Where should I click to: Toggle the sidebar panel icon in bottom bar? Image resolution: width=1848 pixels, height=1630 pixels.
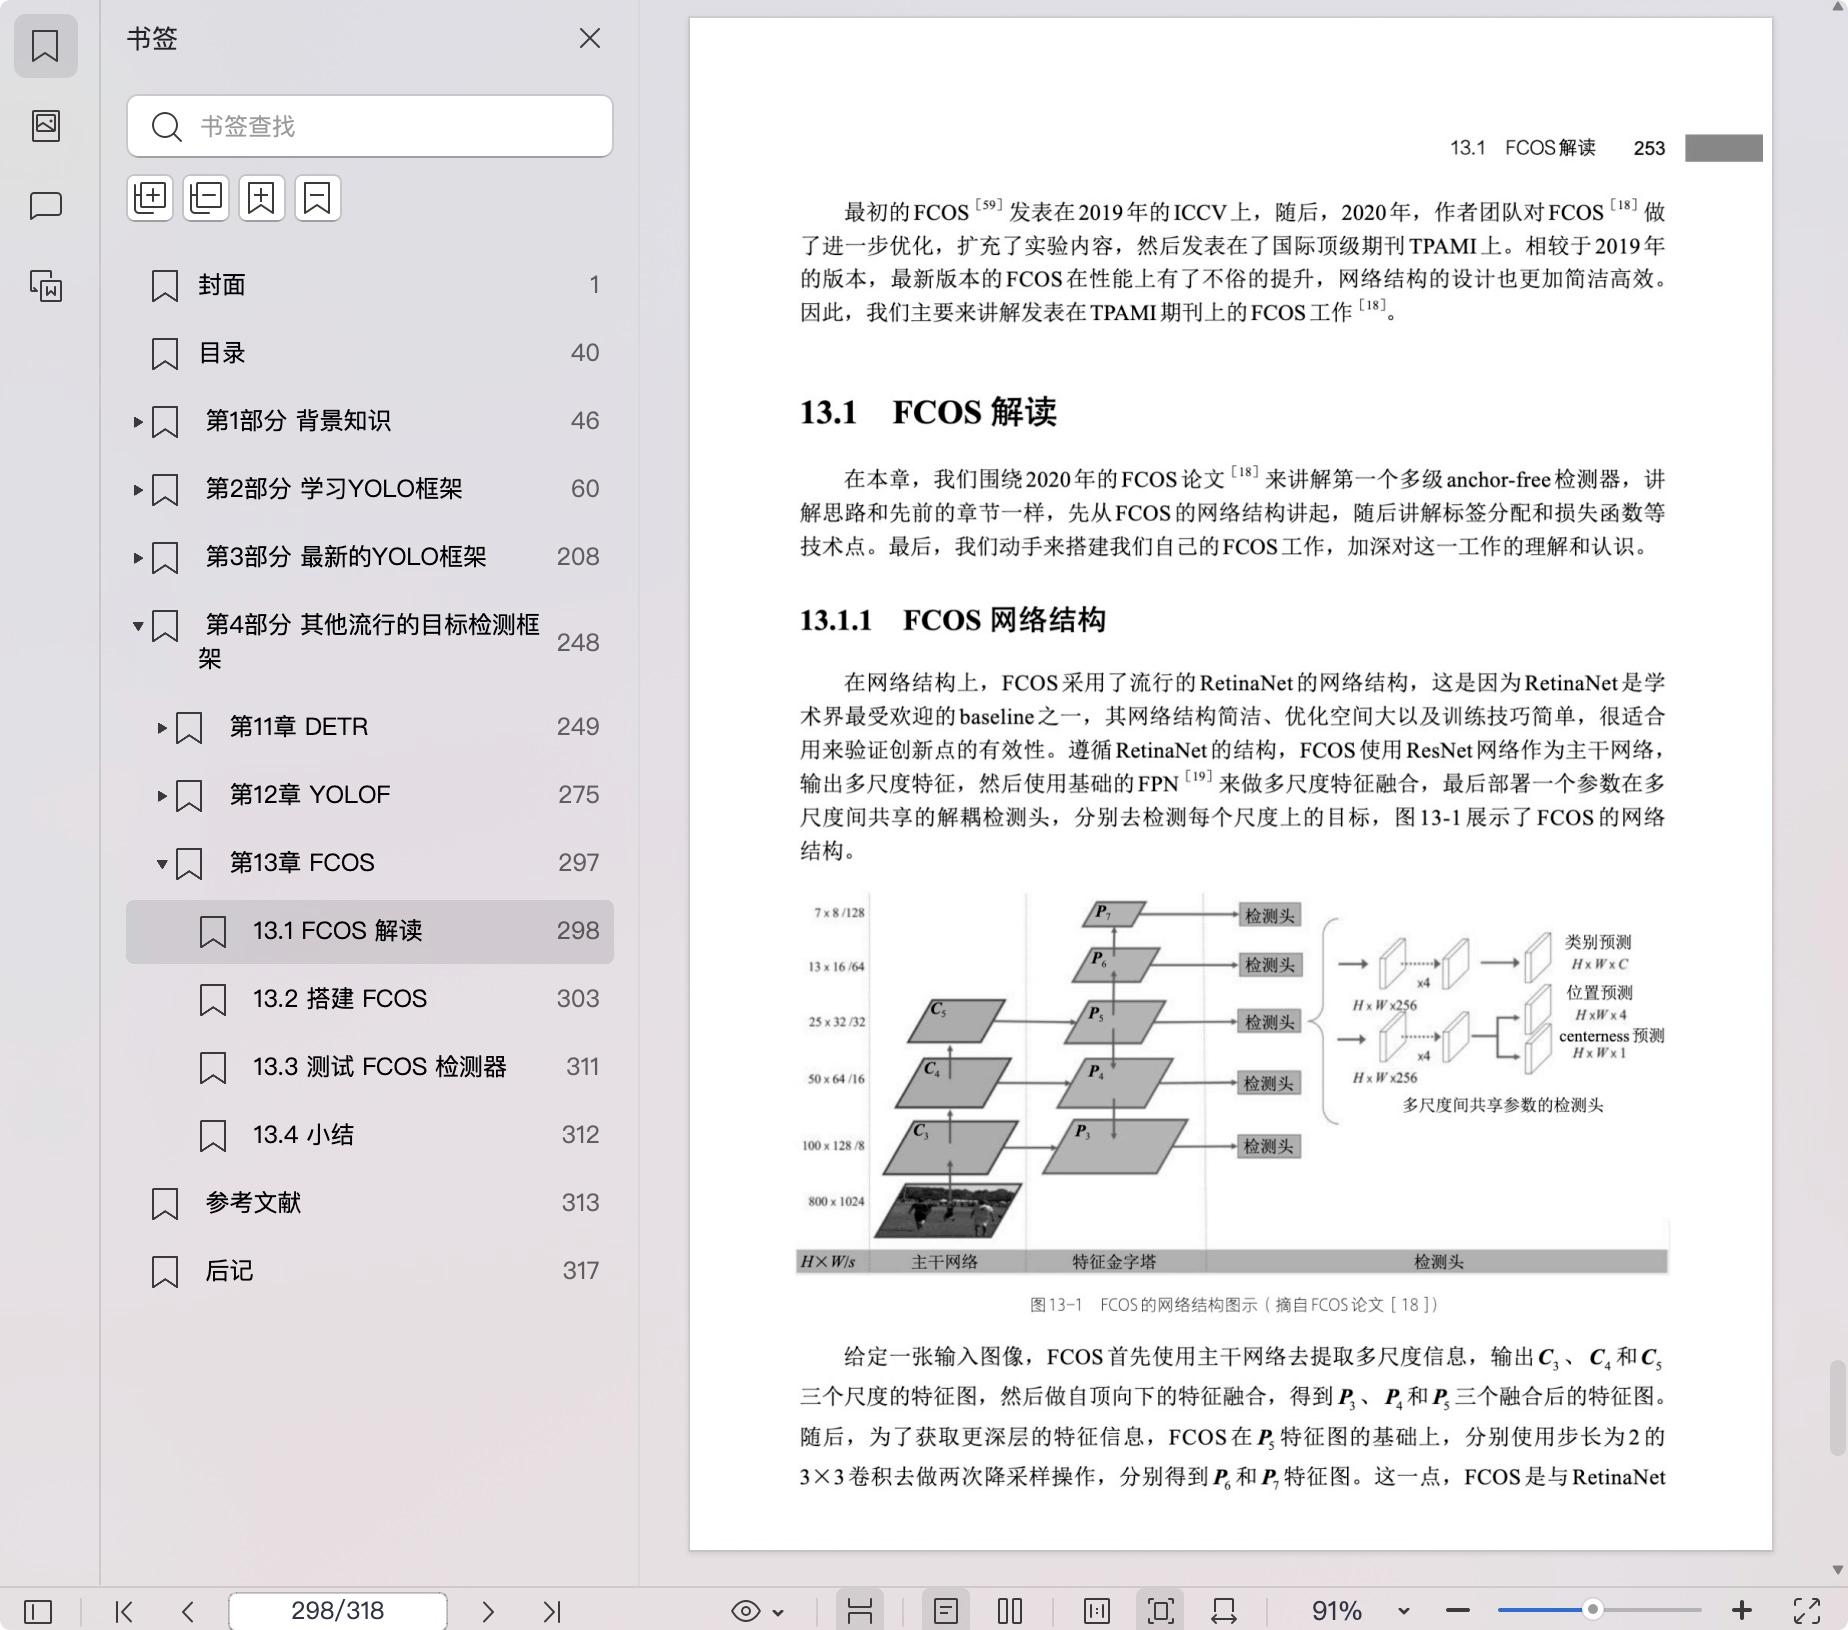38,1611
